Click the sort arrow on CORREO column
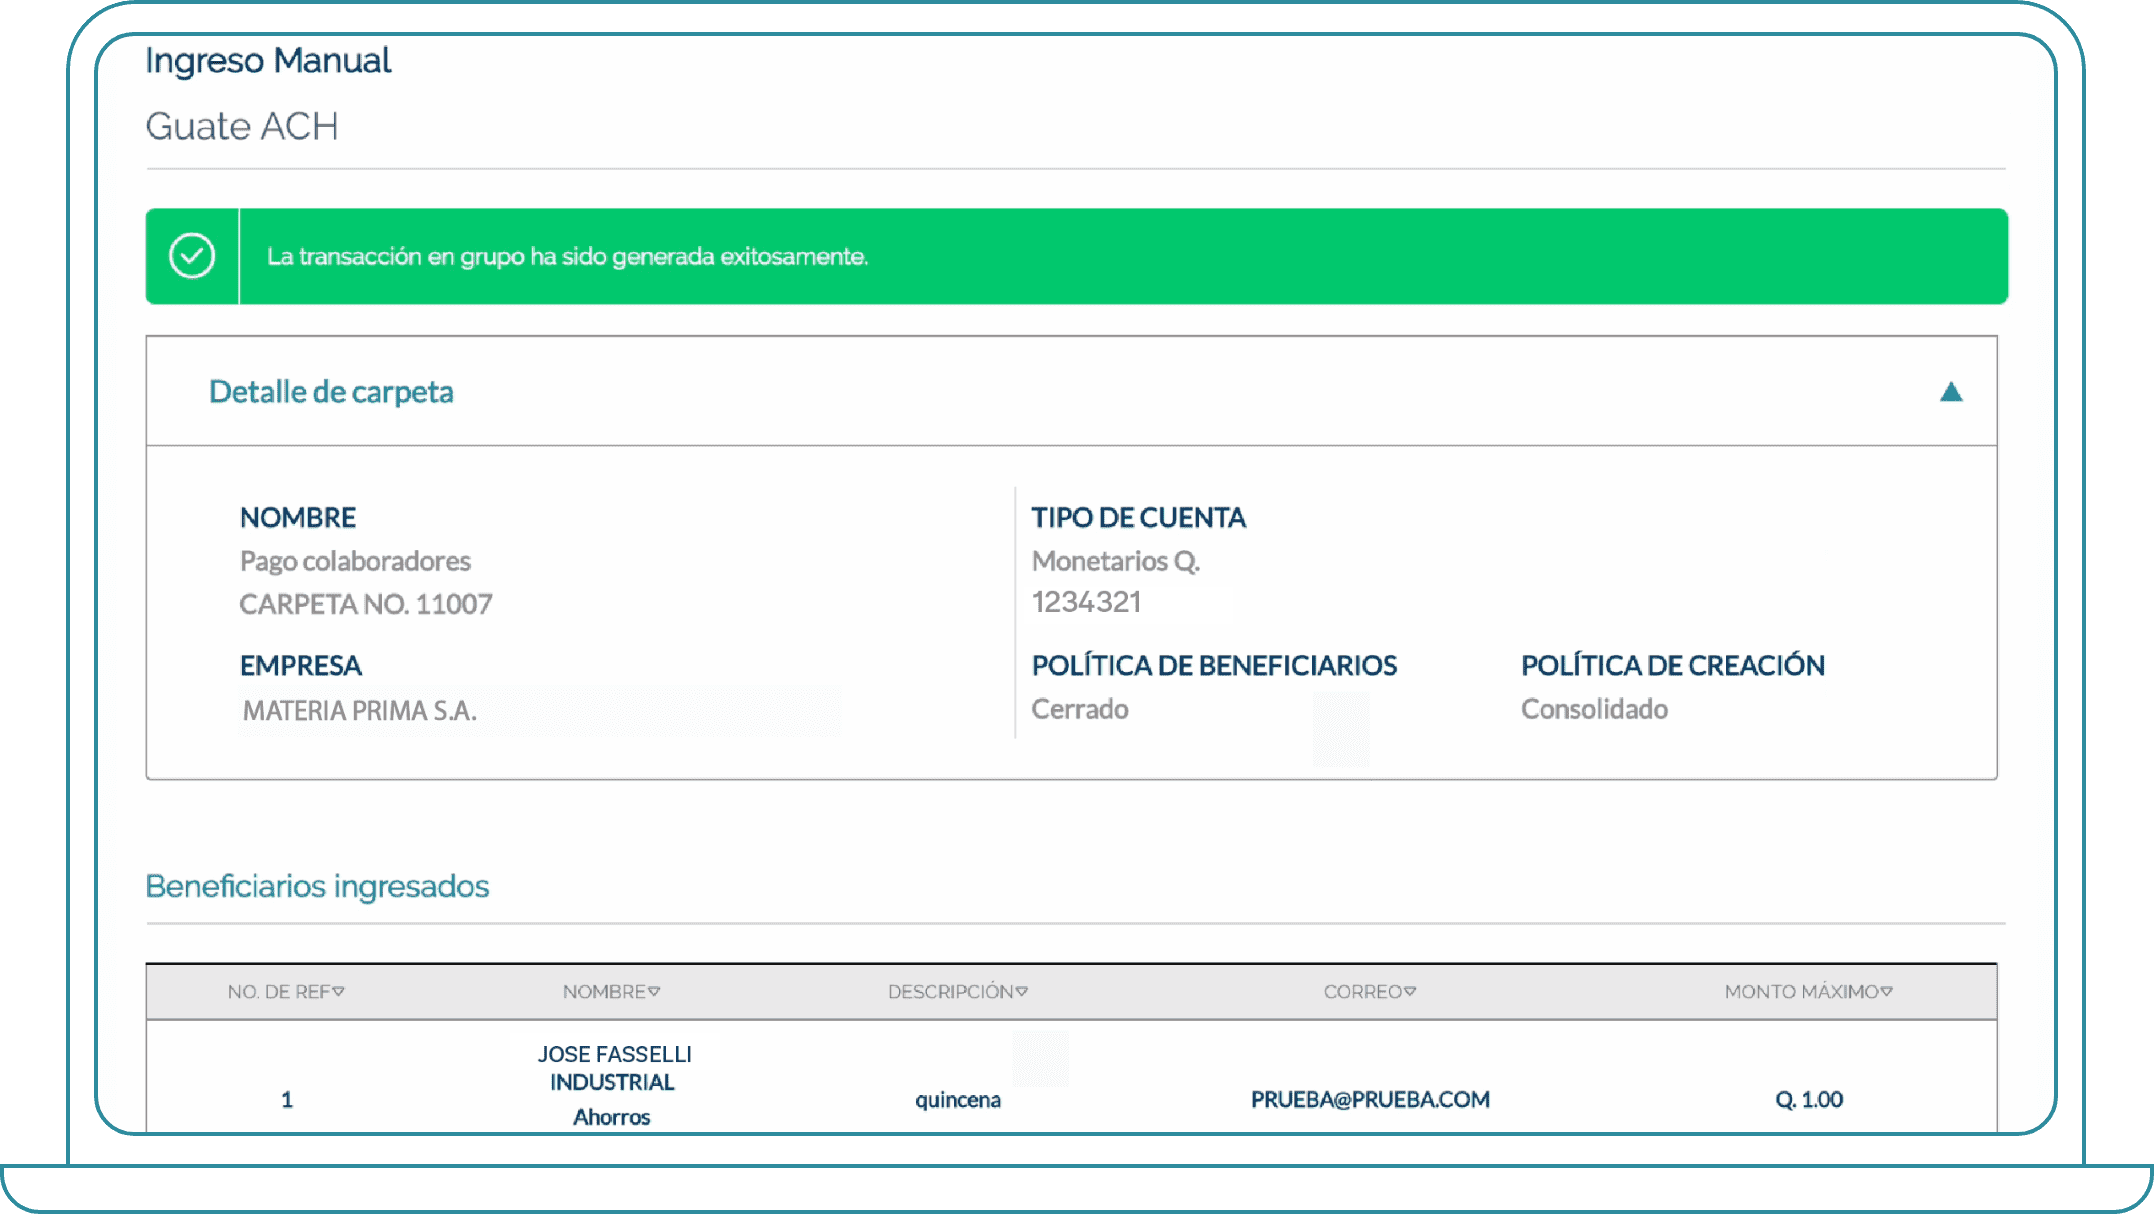 click(x=1411, y=992)
